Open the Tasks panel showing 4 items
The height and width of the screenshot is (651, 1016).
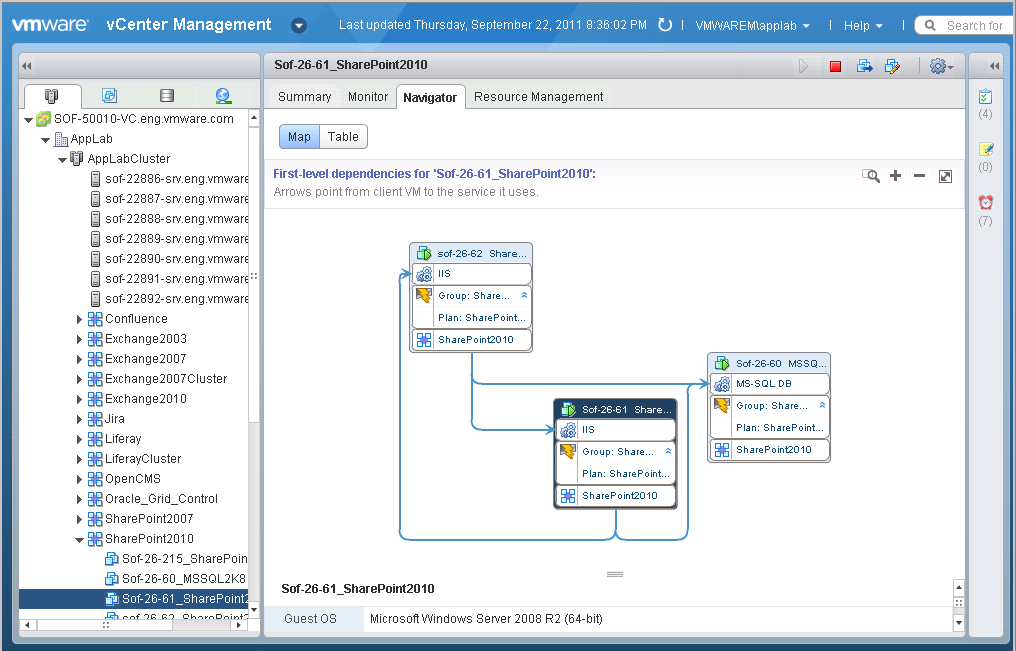985,97
